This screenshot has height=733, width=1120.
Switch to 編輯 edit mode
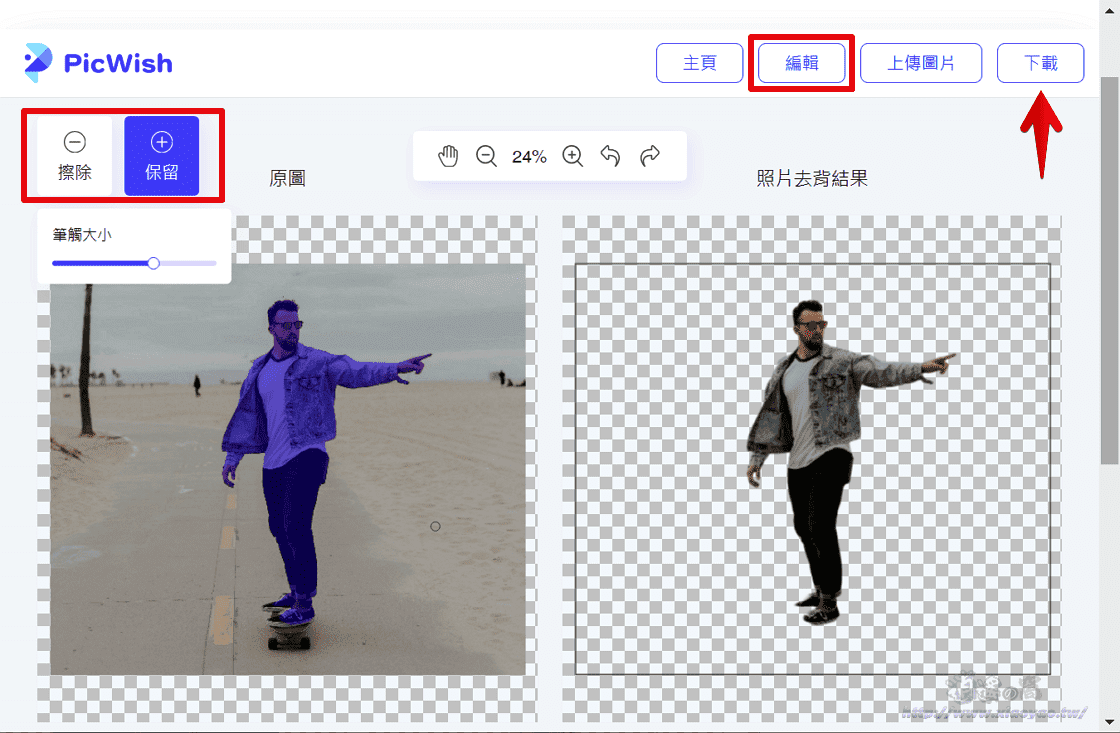click(x=801, y=62)
